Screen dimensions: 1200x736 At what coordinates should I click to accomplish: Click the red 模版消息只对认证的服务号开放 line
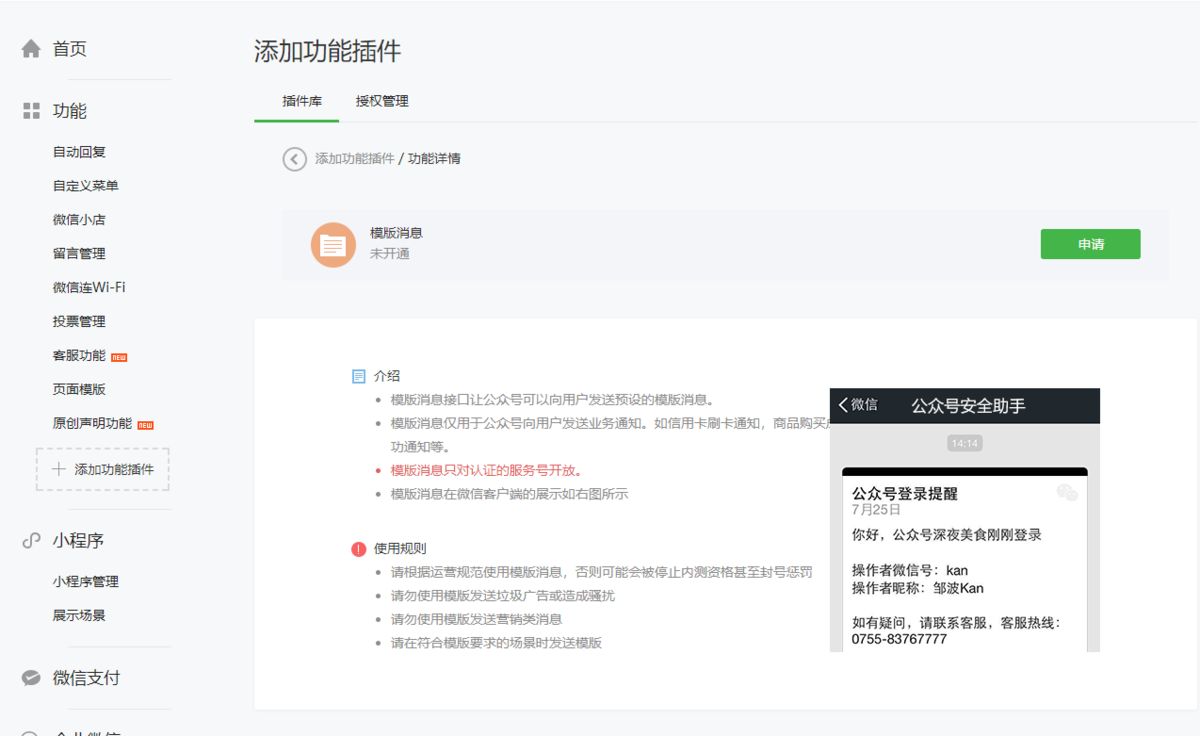[x=486, y=470]
